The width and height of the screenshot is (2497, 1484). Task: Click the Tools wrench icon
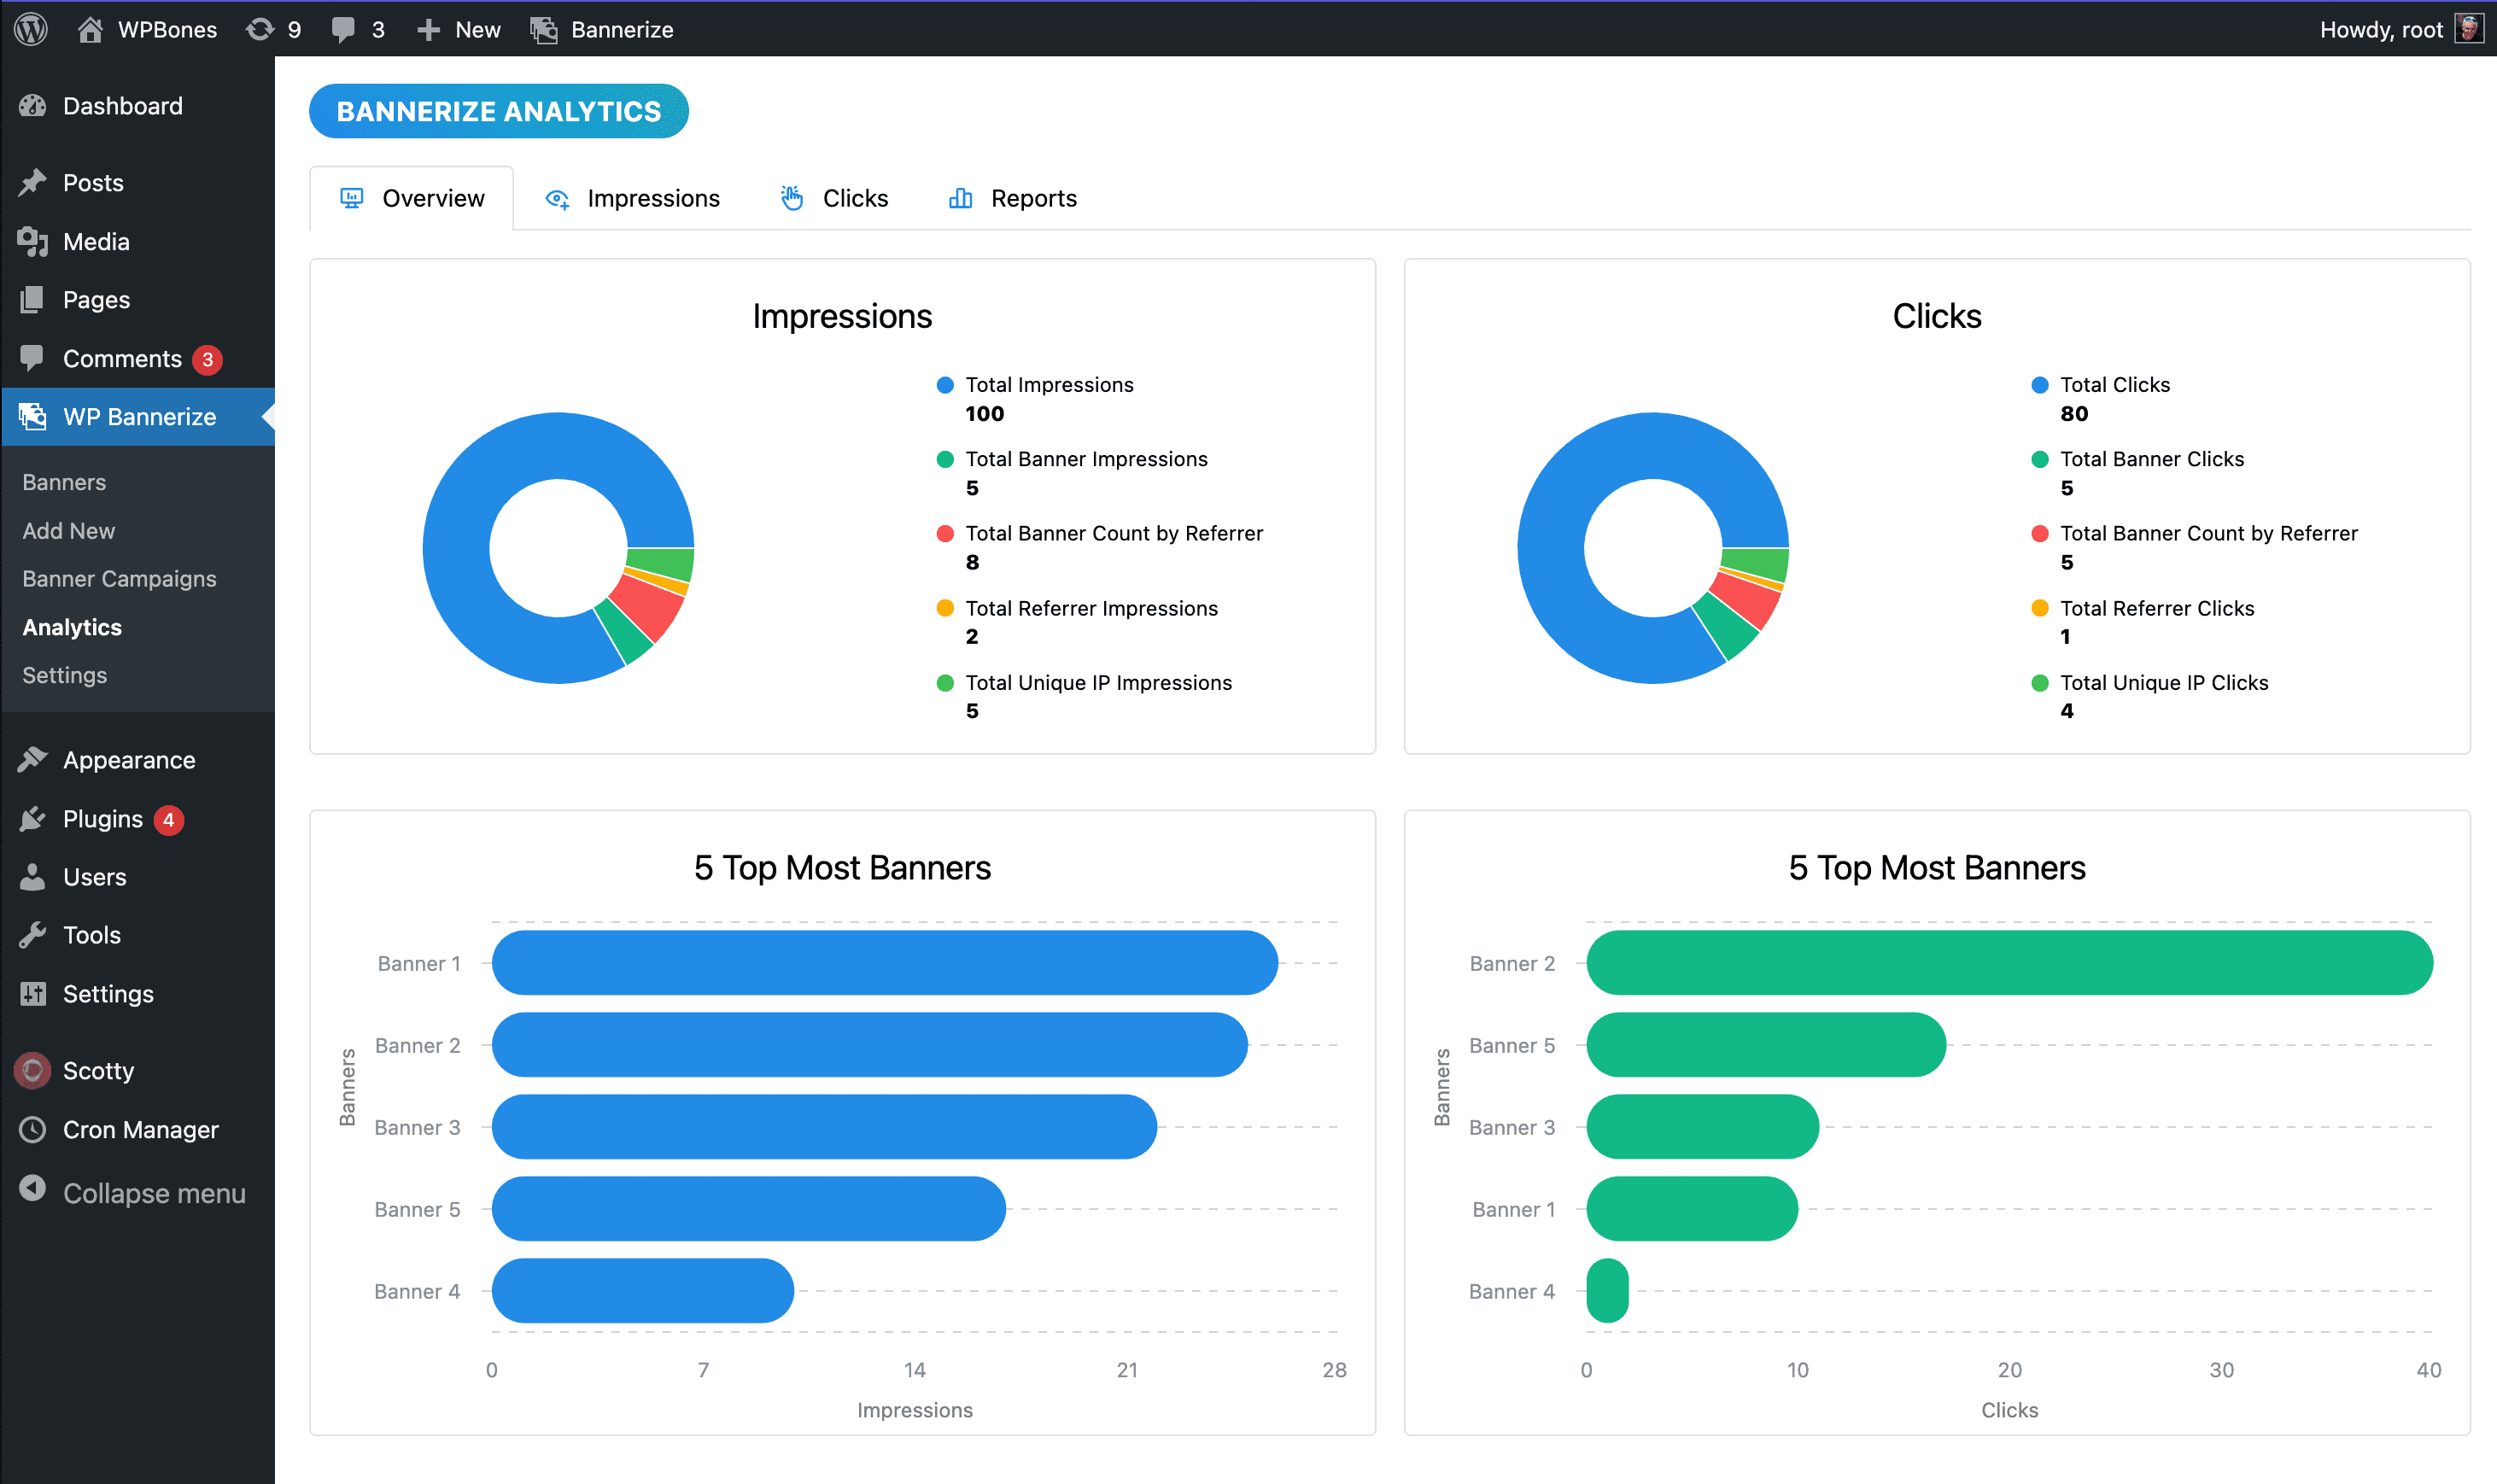[x=33, y=935]
